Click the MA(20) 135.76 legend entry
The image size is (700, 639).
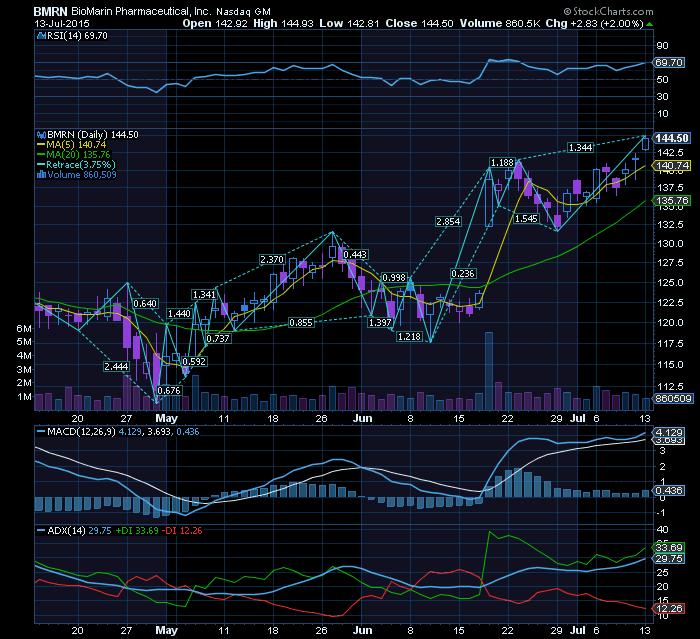point(73,155)
